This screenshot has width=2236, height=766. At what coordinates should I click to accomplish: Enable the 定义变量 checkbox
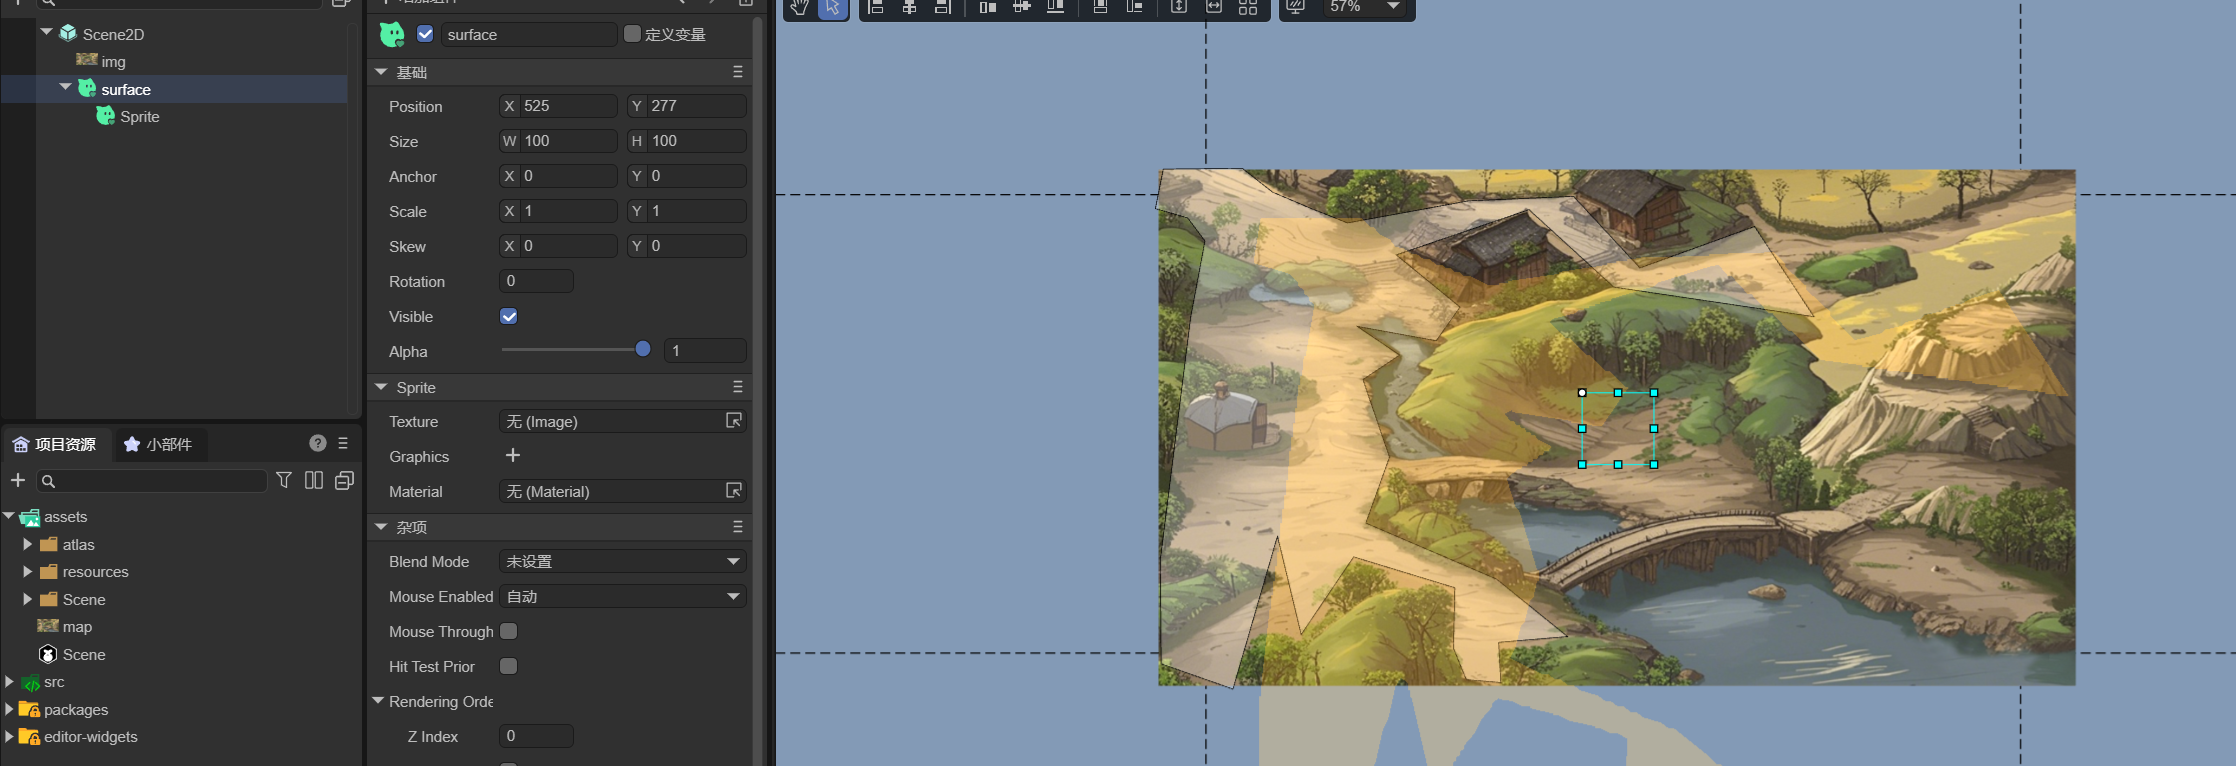632,34
